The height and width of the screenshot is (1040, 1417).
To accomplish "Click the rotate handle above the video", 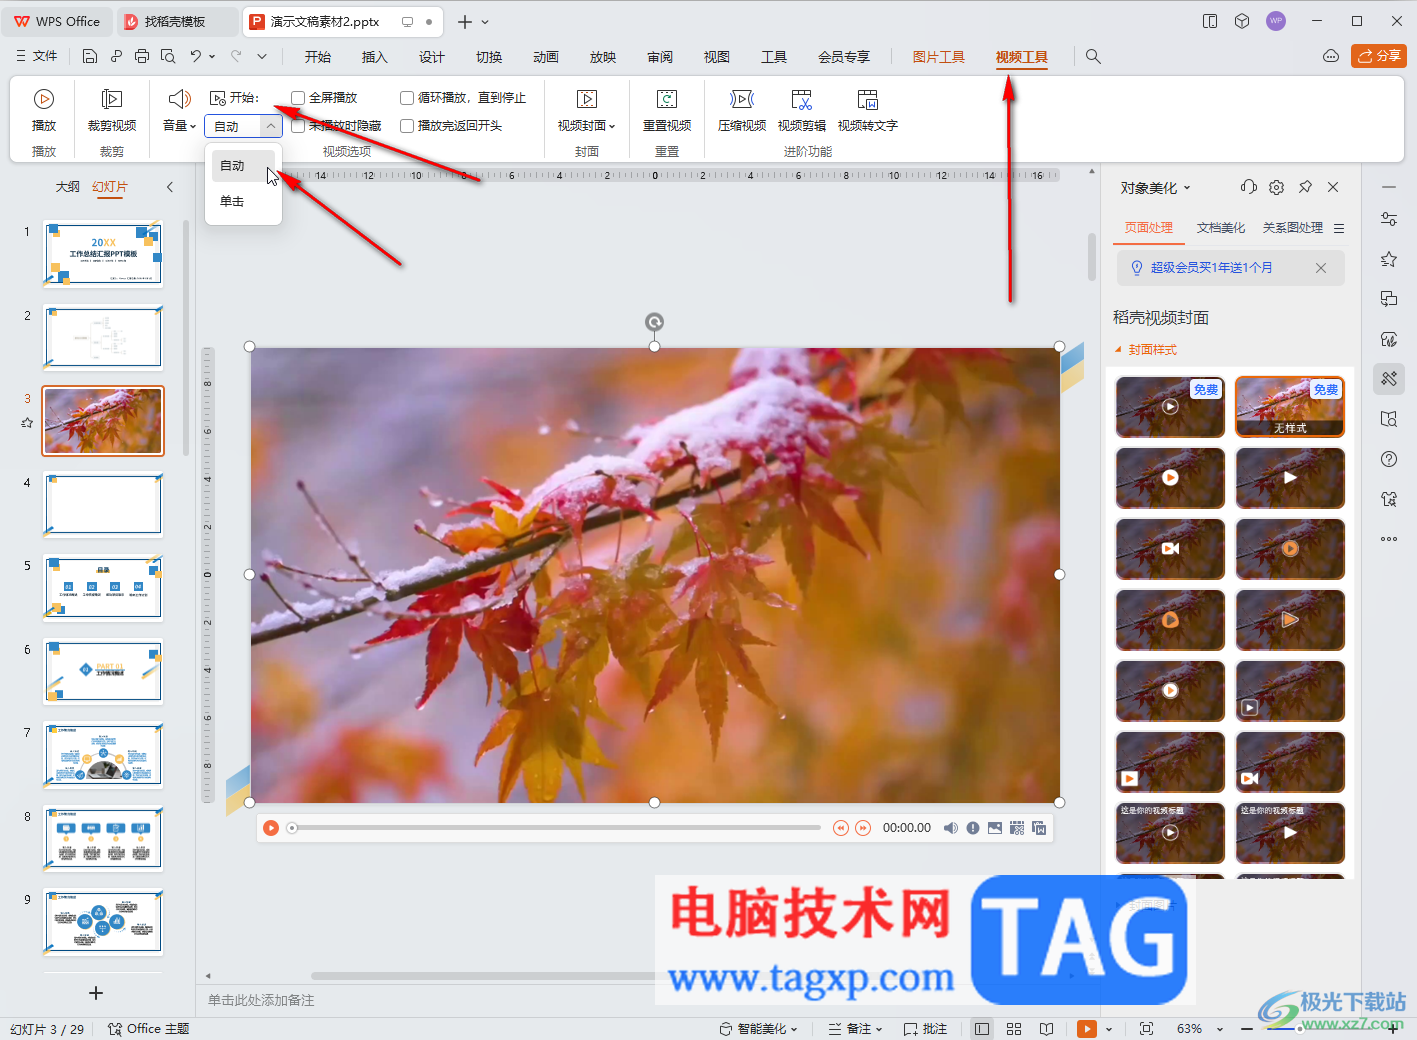I will (x=654, y=322).
